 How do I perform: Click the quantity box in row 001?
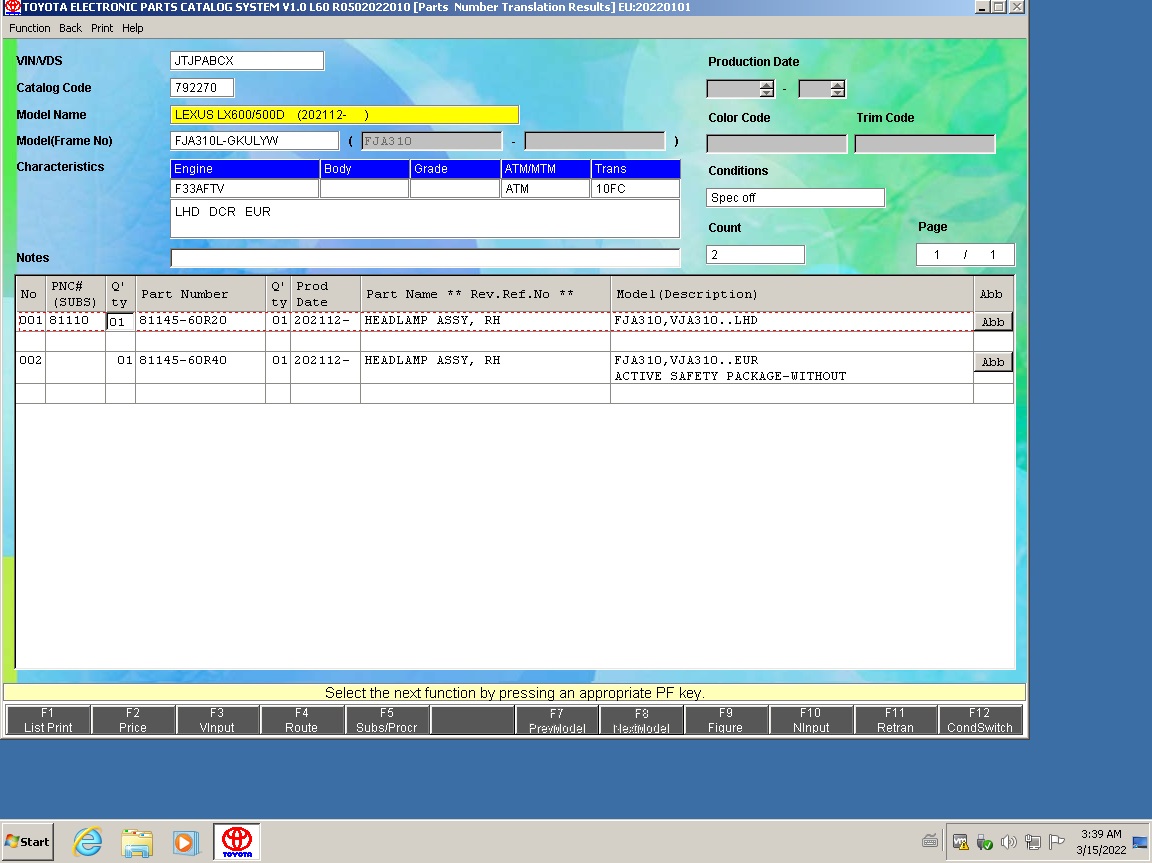(120, 322)
